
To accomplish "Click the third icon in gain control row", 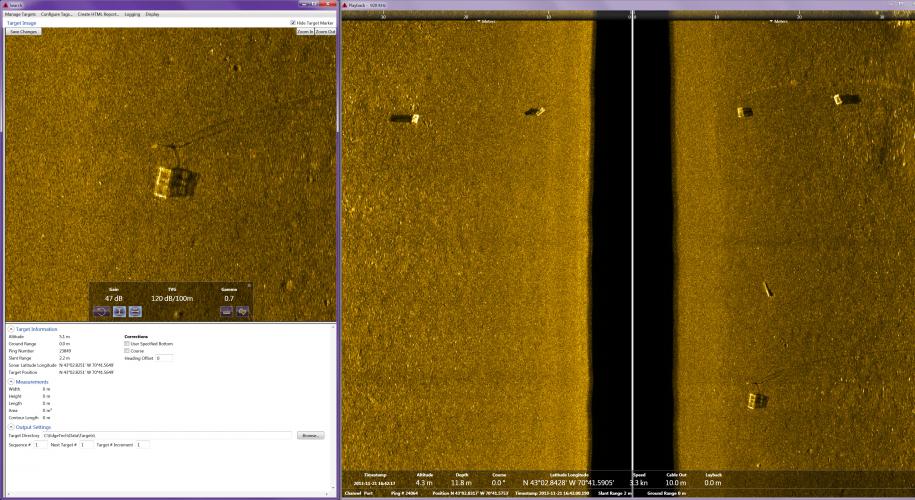I will 135,311.
